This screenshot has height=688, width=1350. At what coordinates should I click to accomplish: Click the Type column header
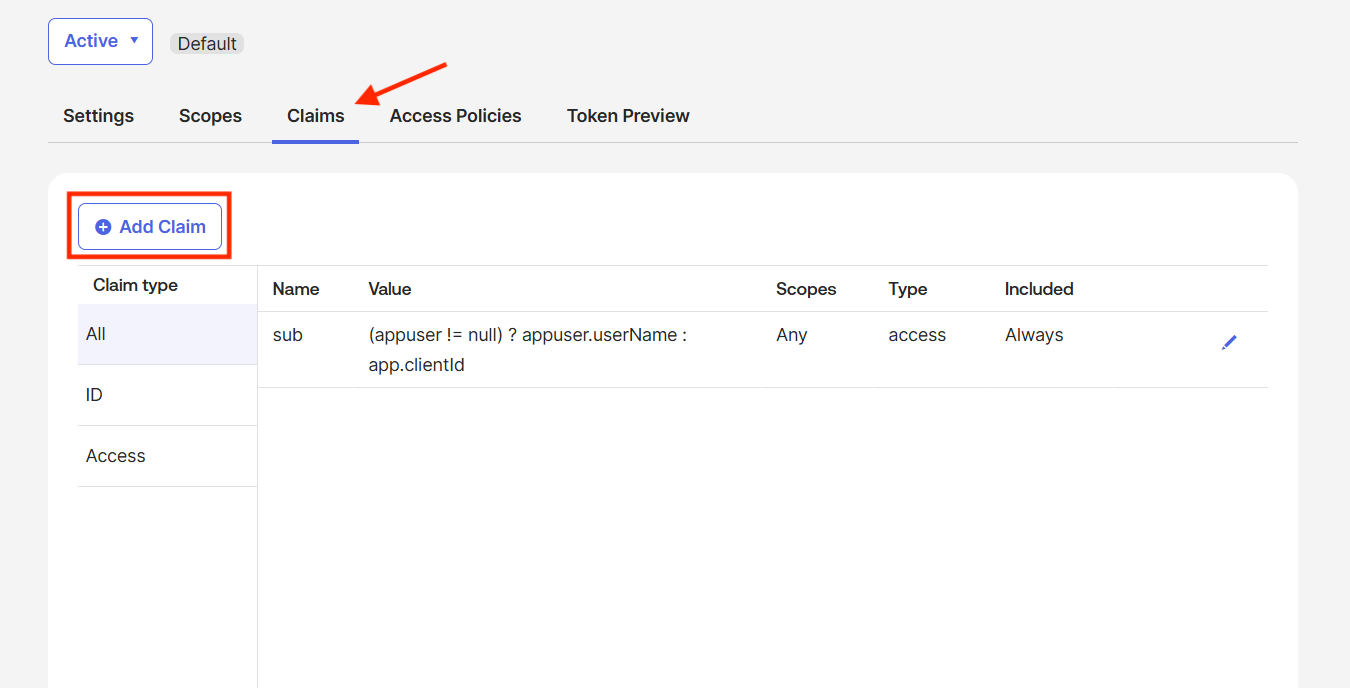(907, 289)
